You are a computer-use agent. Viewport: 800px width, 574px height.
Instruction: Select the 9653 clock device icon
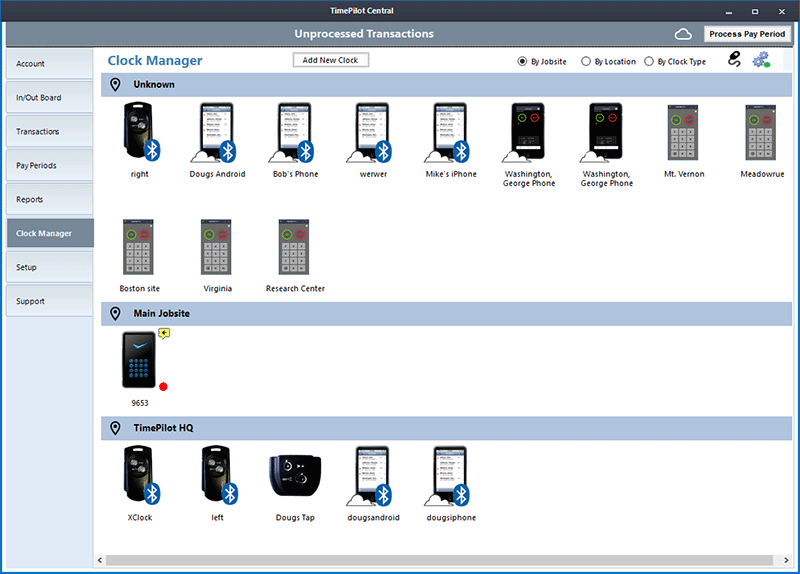click(139, 360)
